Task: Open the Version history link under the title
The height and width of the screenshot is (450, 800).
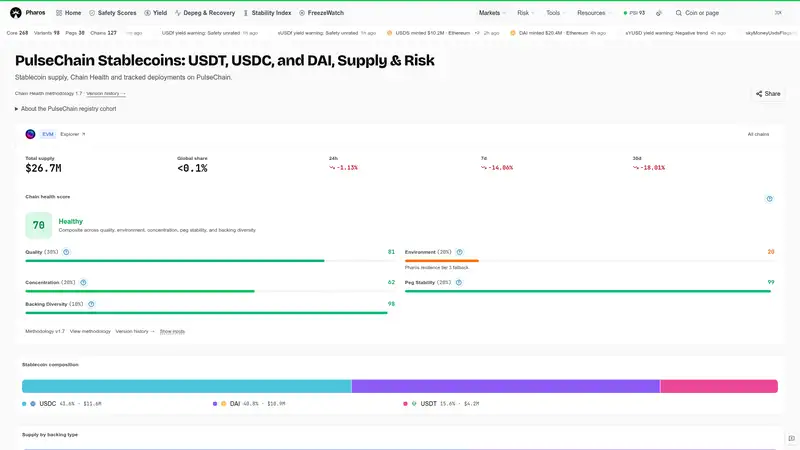Action: 106,93
